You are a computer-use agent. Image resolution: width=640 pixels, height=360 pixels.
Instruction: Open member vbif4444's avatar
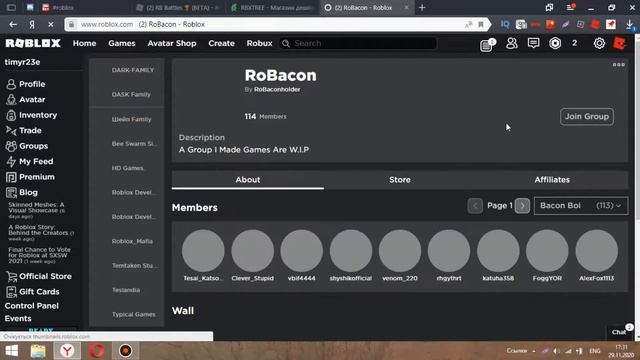click(302, 251)
